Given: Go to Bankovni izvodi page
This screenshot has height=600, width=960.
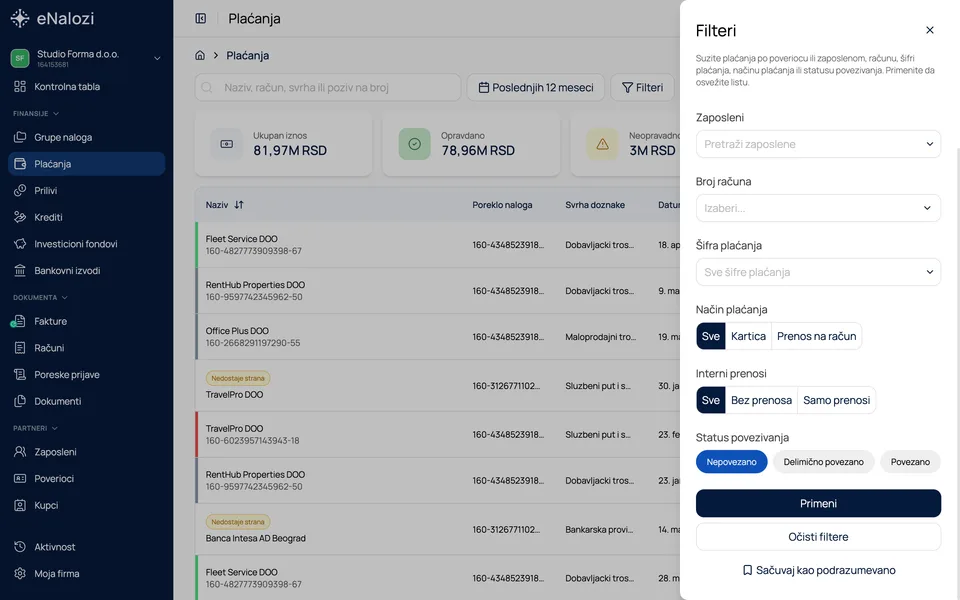Looking at the screenshot, I should pos(86,271).
